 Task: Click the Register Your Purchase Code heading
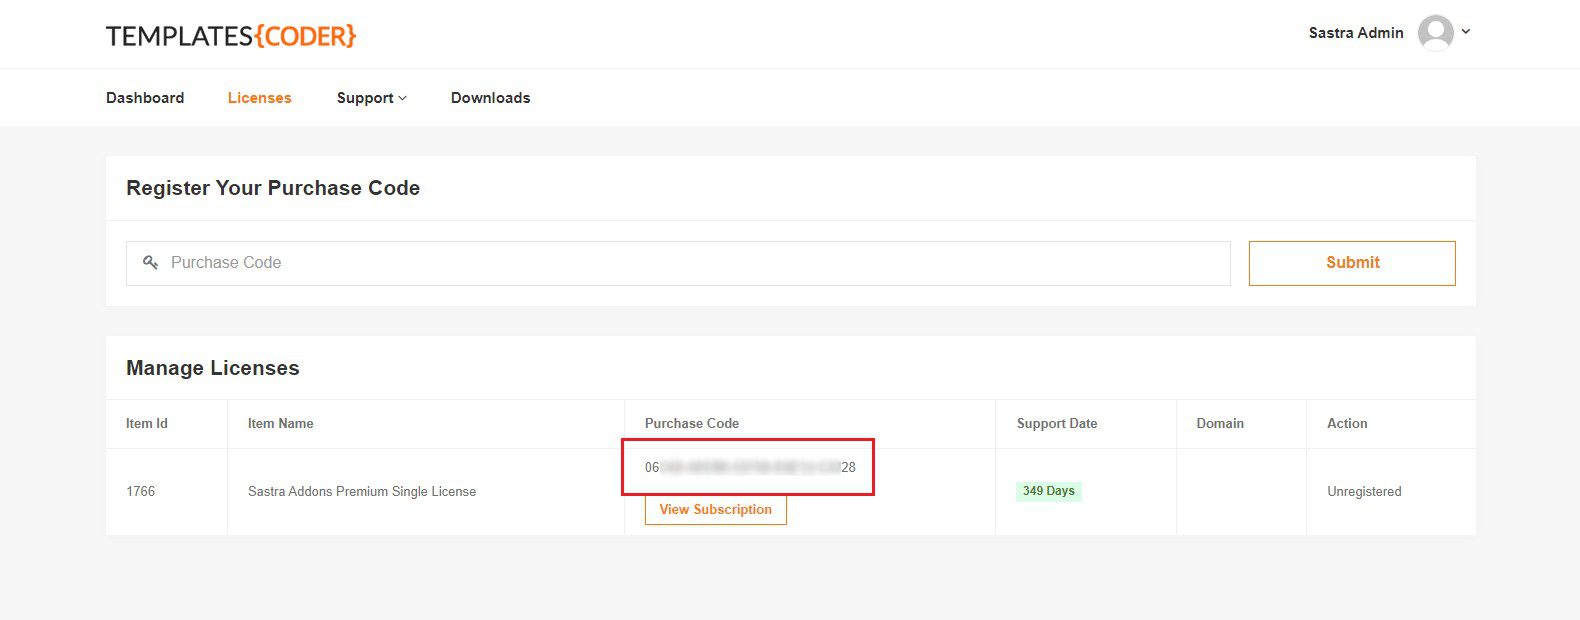click(273, 188)
